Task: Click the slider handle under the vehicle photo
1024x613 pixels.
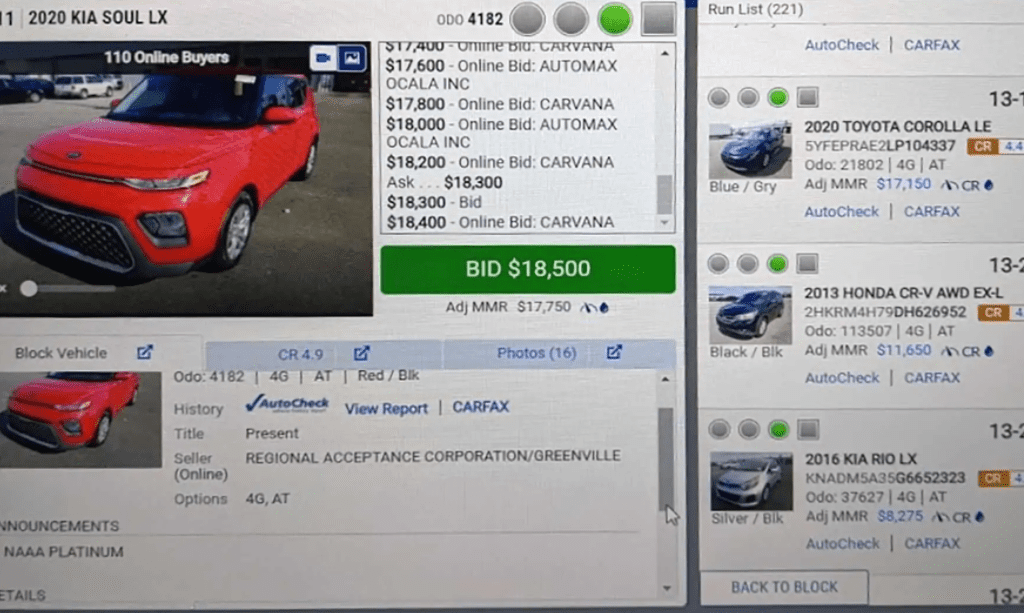Action: 28,288
